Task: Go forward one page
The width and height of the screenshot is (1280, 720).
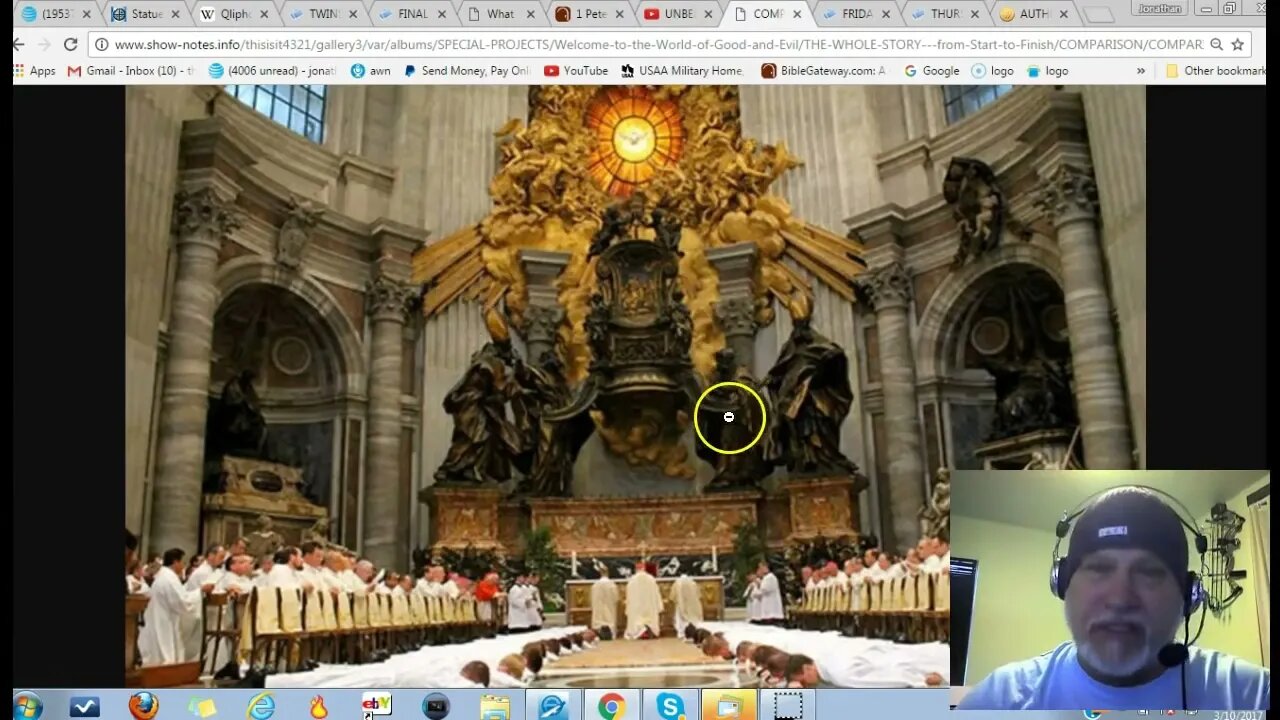Action: (x=44, y=44)
